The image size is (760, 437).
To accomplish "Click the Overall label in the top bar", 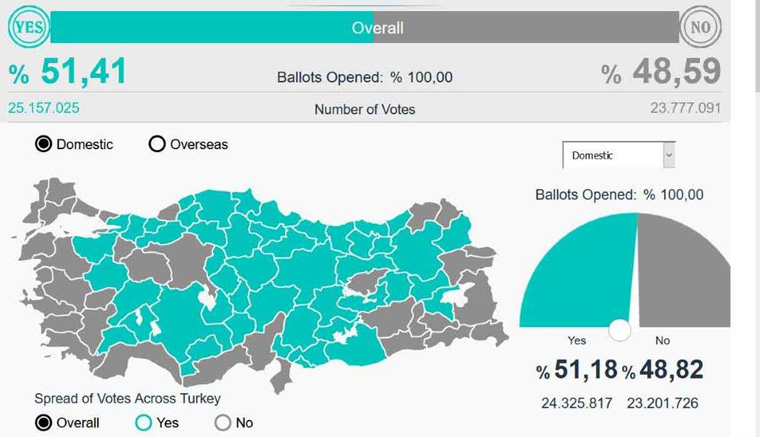I will (377, 28).
